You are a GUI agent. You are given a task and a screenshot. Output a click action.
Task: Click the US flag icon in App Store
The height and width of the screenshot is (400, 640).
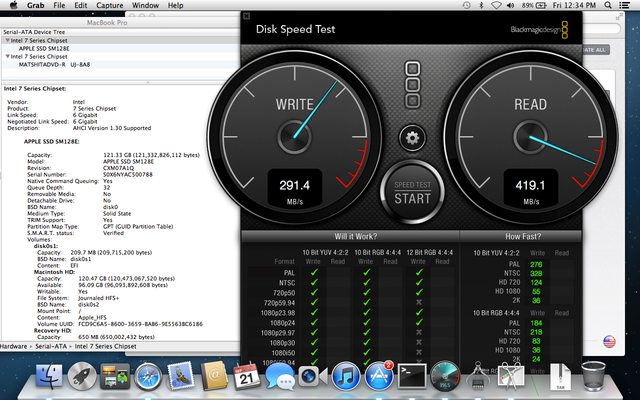609,341
